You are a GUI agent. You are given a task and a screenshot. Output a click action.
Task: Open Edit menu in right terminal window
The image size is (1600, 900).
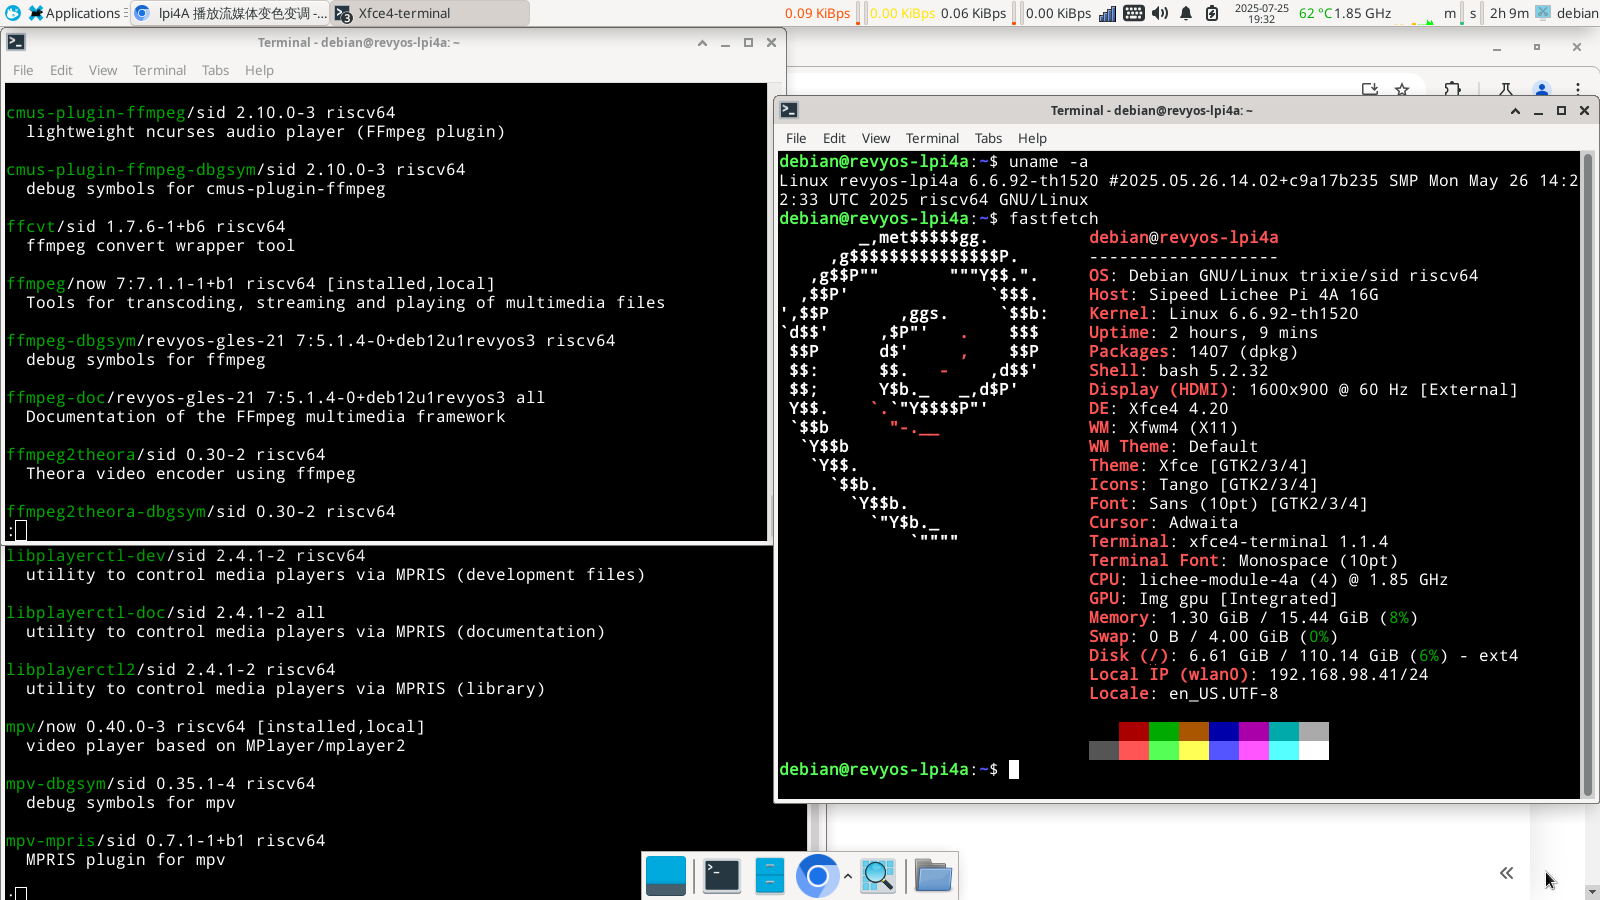click(834, 138)
